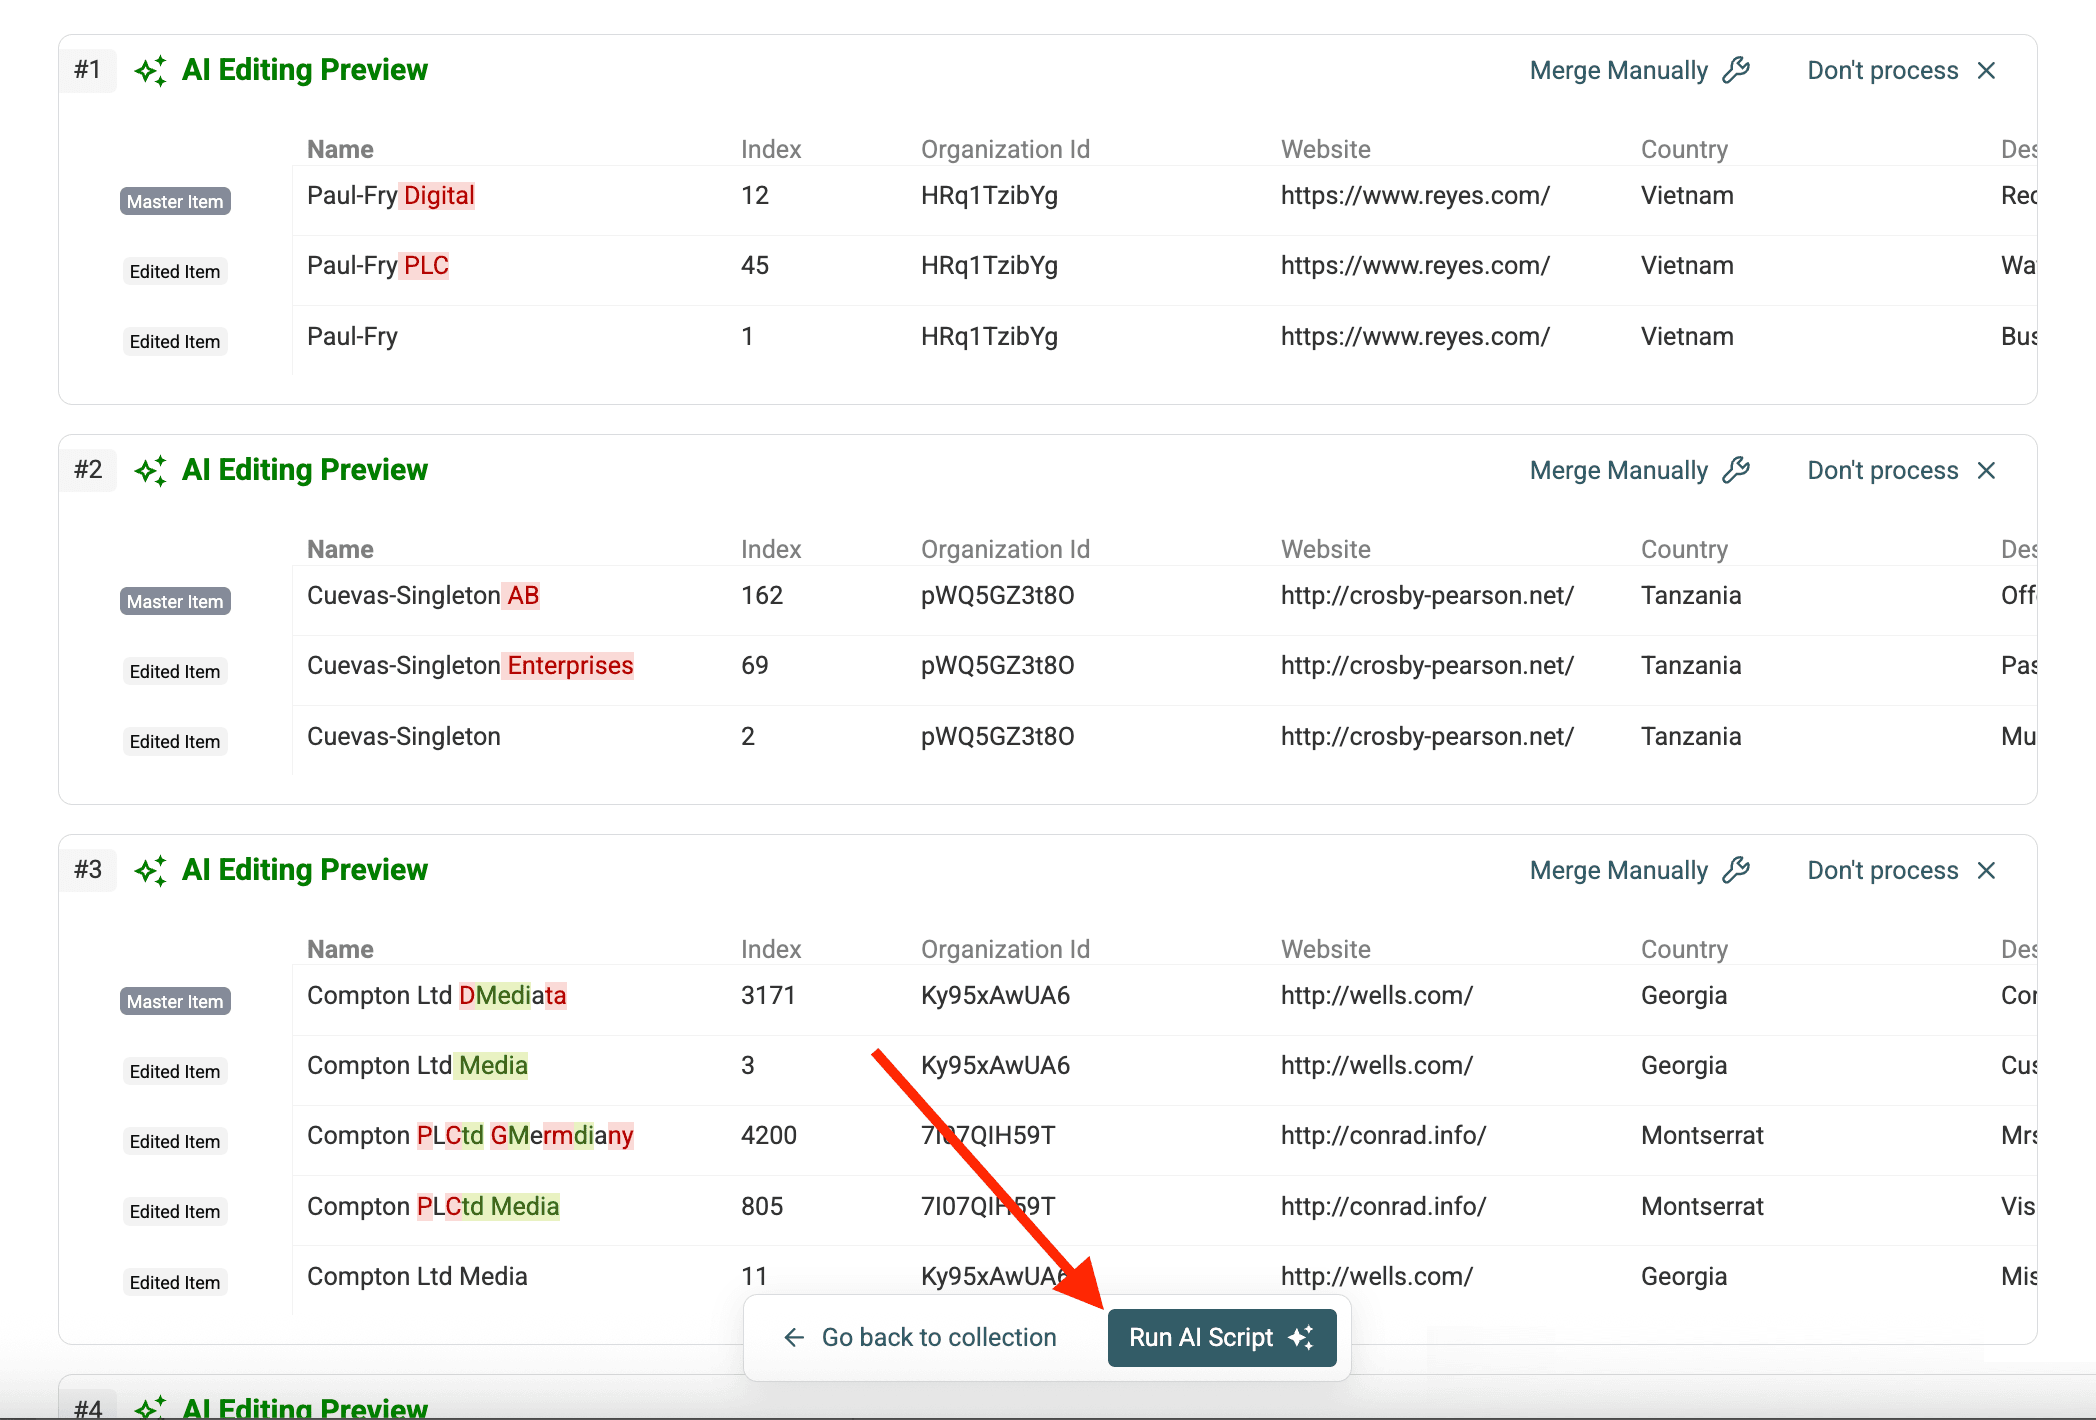
Task: Click Go back to collection
Action: (938, 1337)
